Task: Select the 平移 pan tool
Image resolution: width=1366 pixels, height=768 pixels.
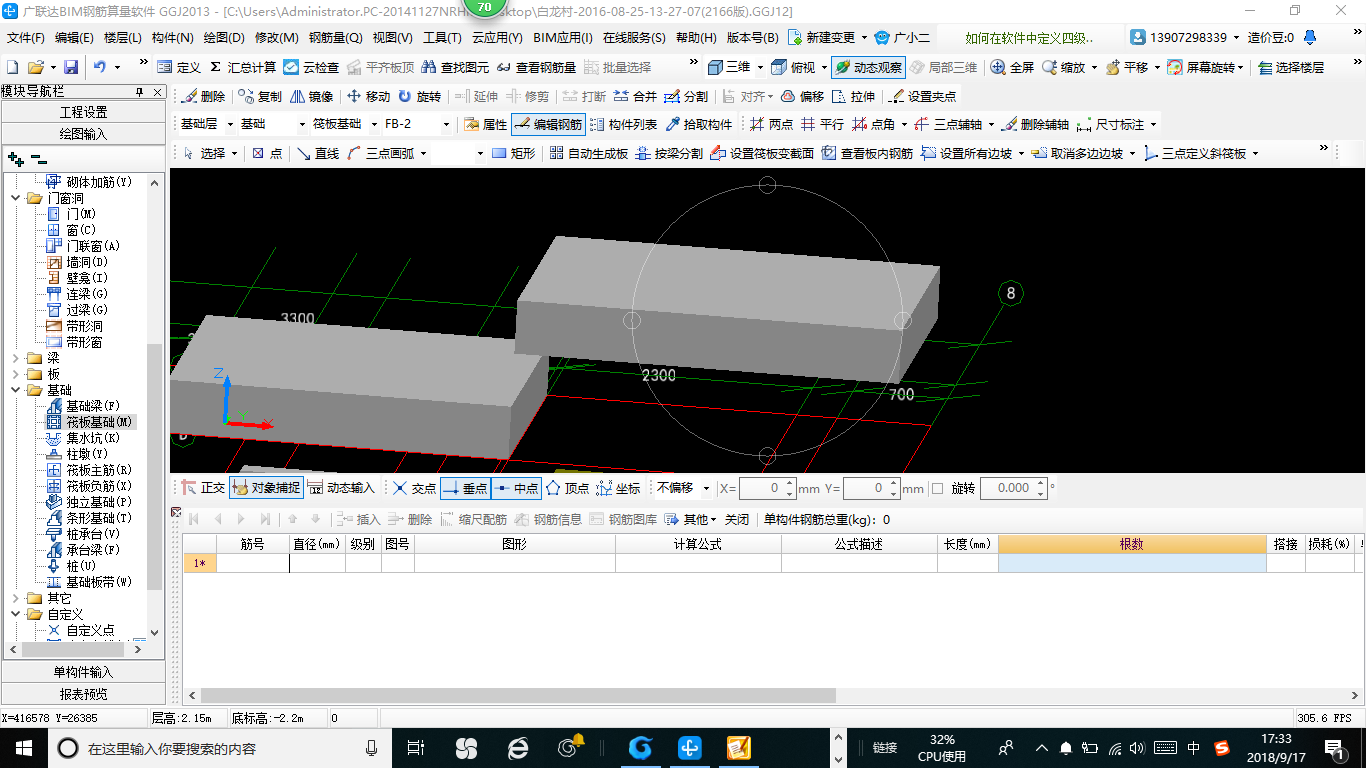Action: click(1127, 67)
